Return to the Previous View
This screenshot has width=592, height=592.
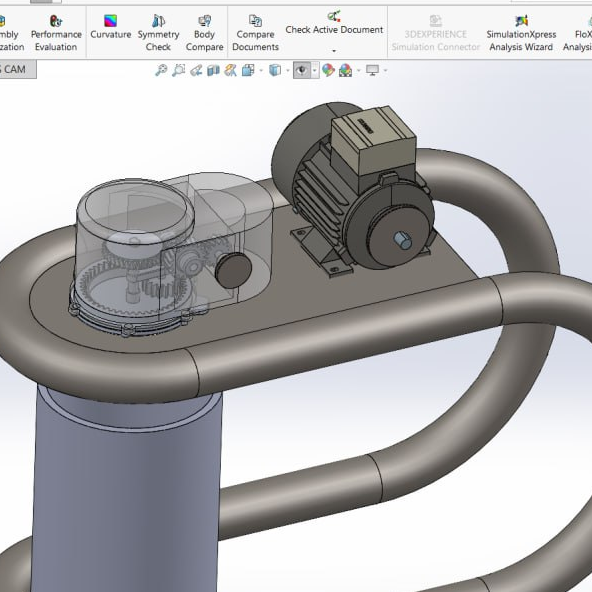[x=196, y=70]
